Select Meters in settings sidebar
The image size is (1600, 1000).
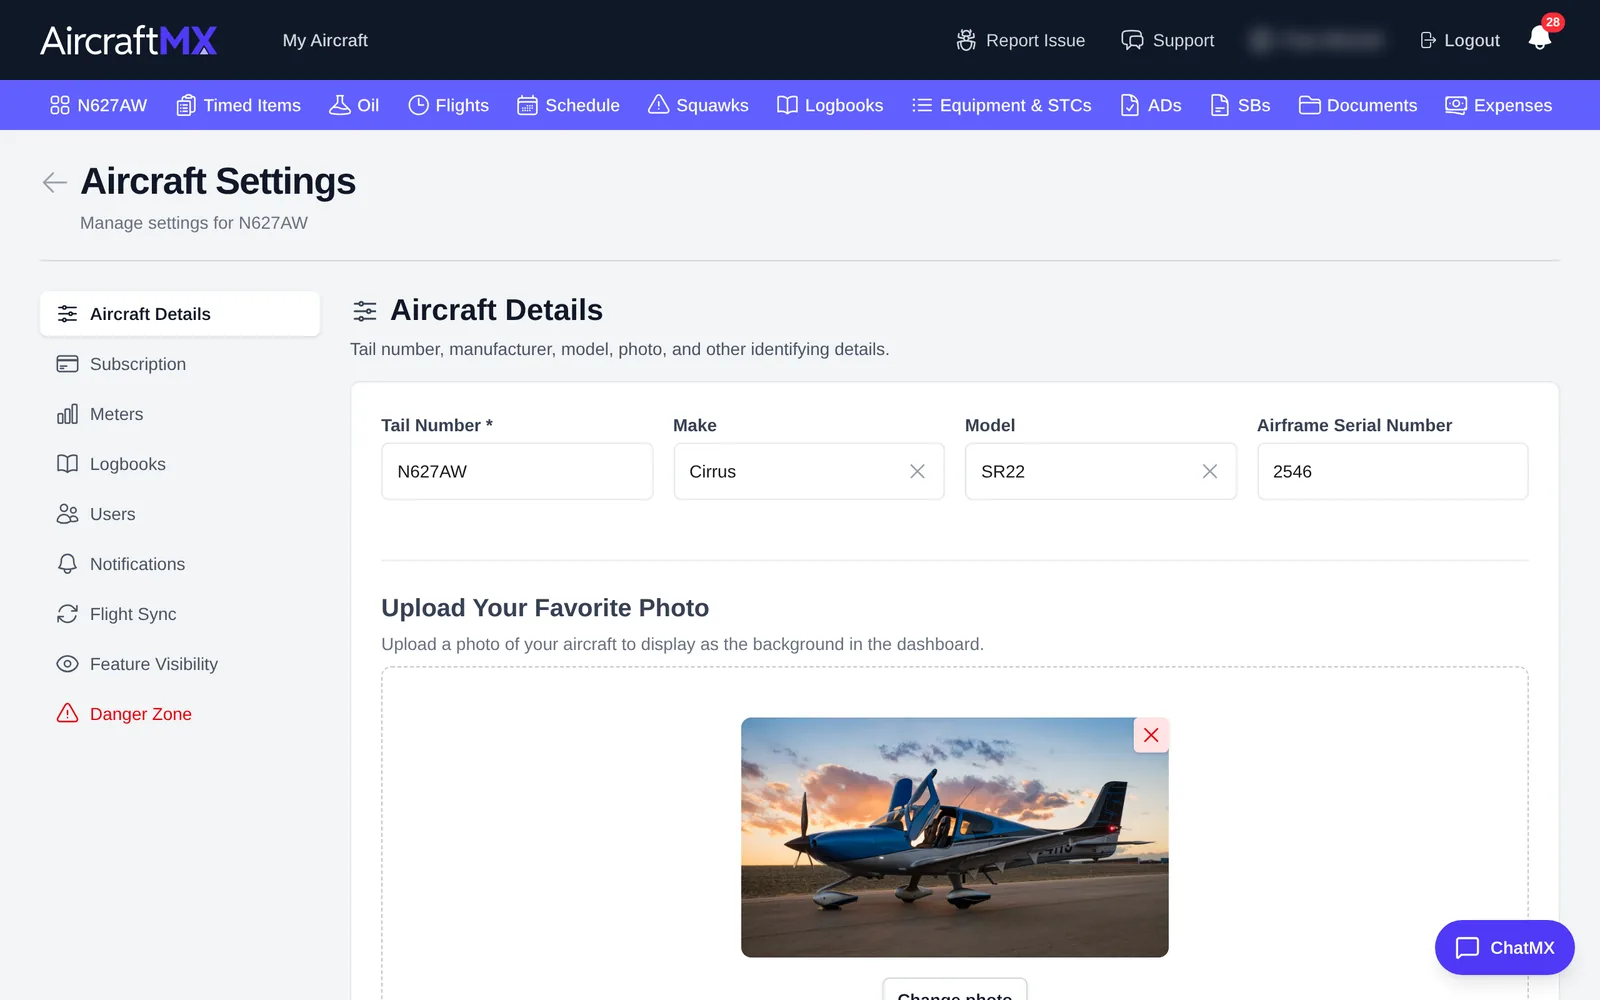[180, 414]
